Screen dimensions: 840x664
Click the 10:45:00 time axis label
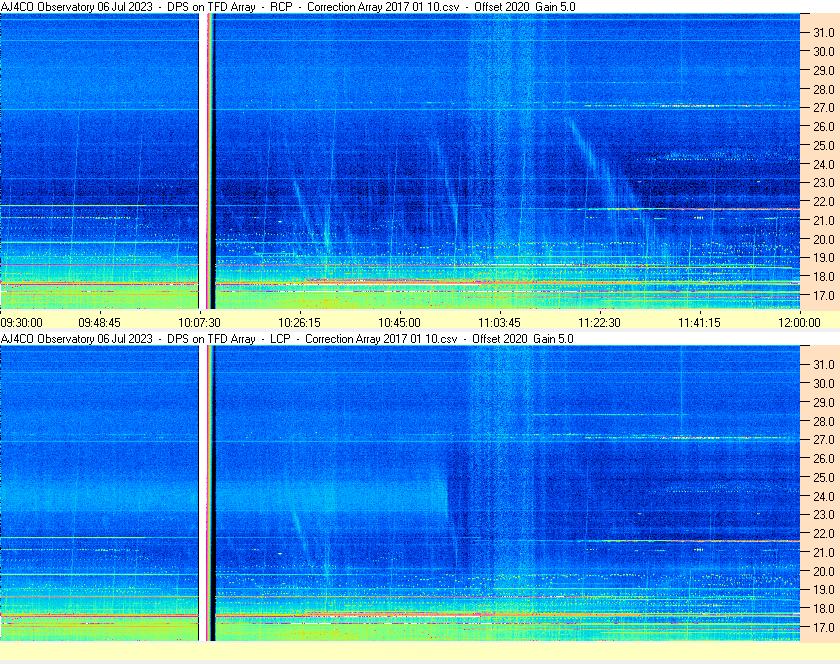coord(400,323)
